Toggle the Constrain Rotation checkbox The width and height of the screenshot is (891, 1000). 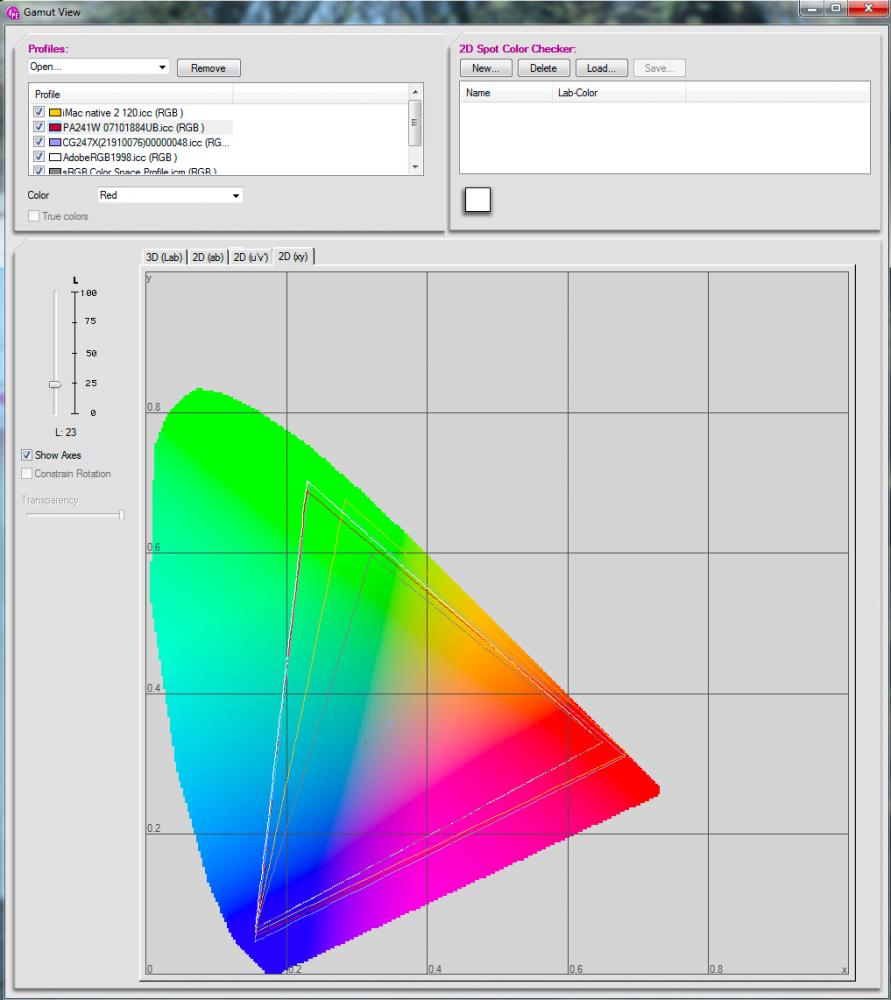coord(26,473)
